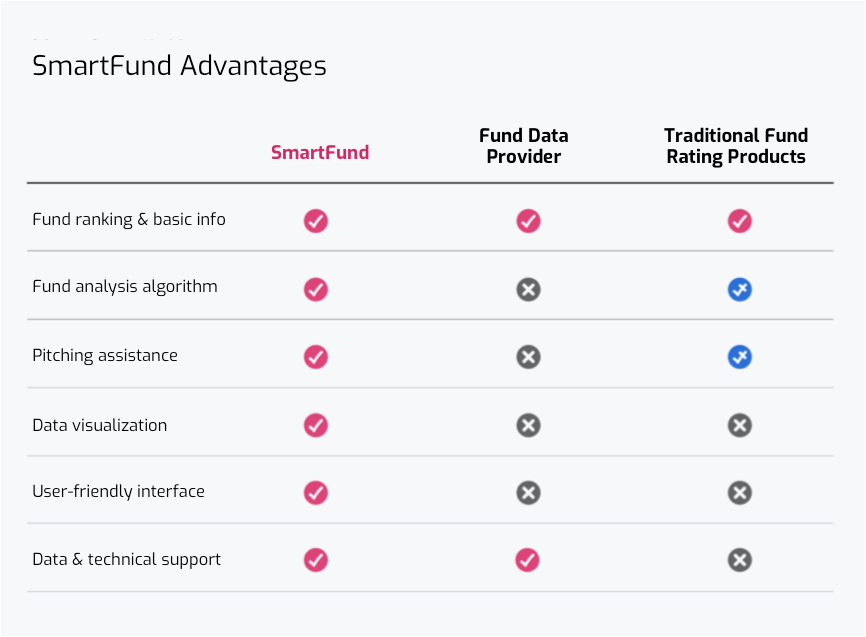Click gray X for Fund Data Provider in Pitching assistance
Viewport: 866px width, 637px height.
[529, 357]
